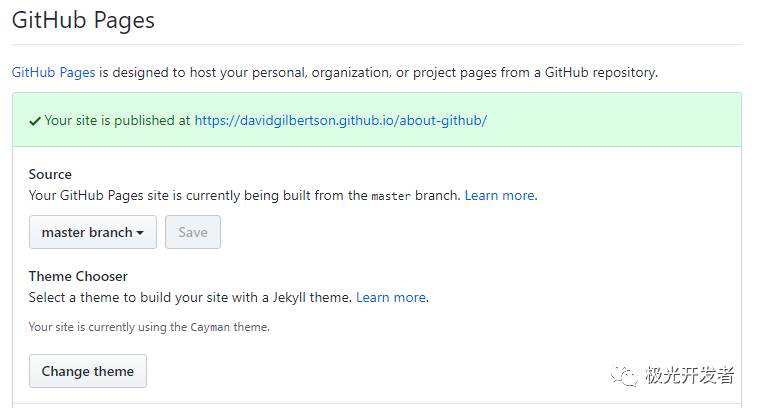Click the Source section heading
Image resolution: width=759 pixels, height=408 pixels.
(50, 174)
